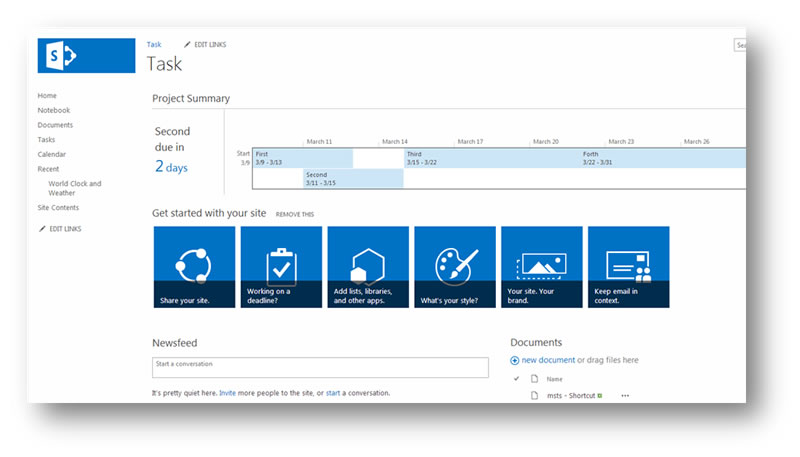Image resolution: width=800 pixels, height=457 pixels.
Task: Click the pencil EDIT LINKS in top navigation
Action: (x=203, y=45)
